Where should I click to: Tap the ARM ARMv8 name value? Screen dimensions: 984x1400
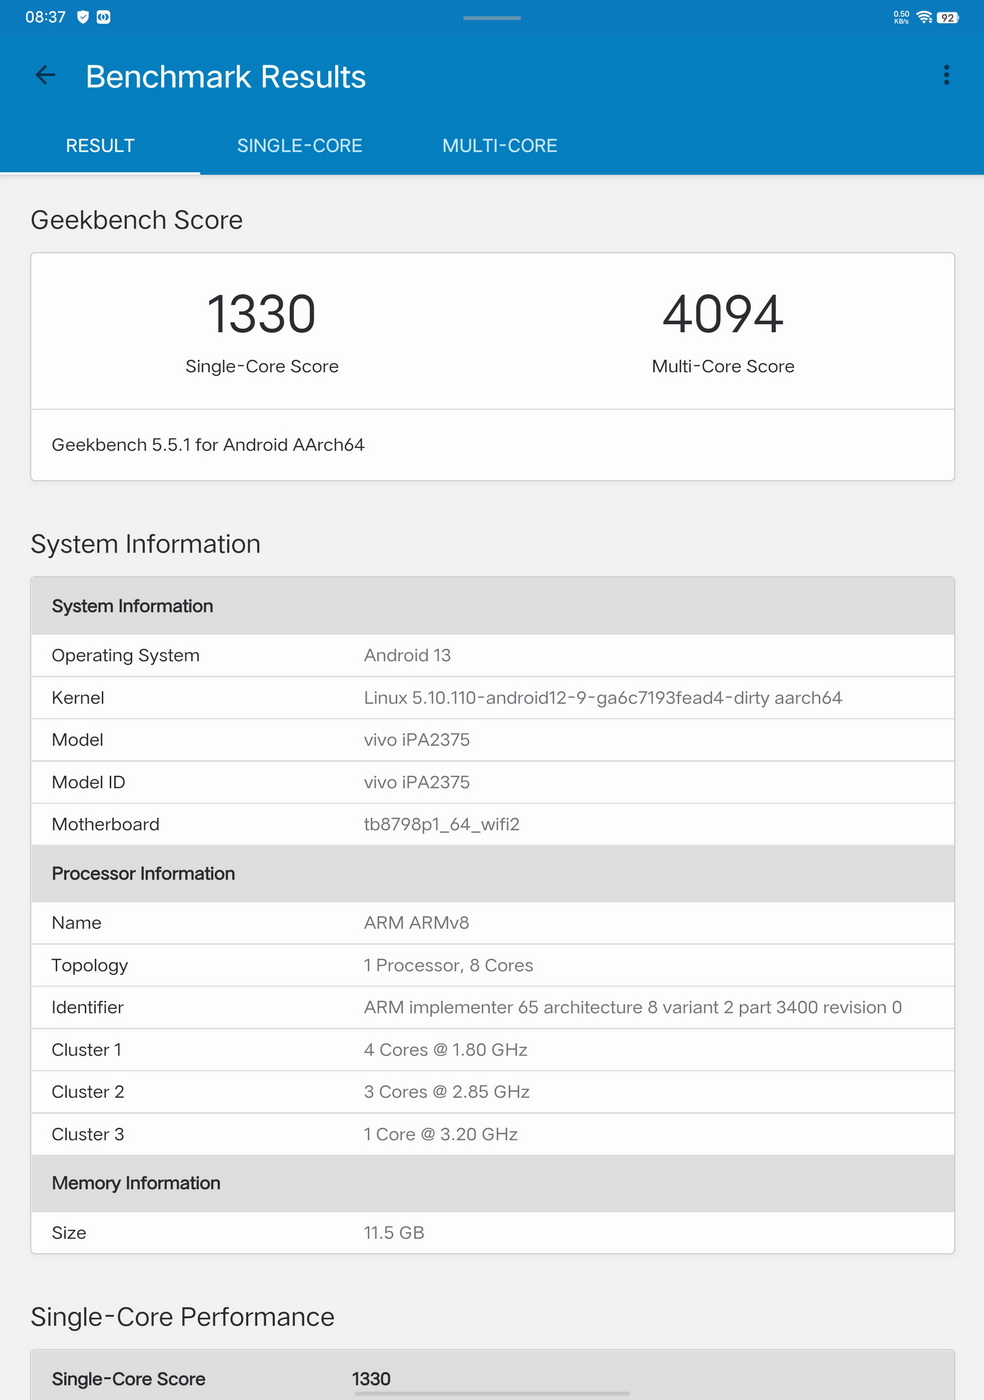point(416,923)
